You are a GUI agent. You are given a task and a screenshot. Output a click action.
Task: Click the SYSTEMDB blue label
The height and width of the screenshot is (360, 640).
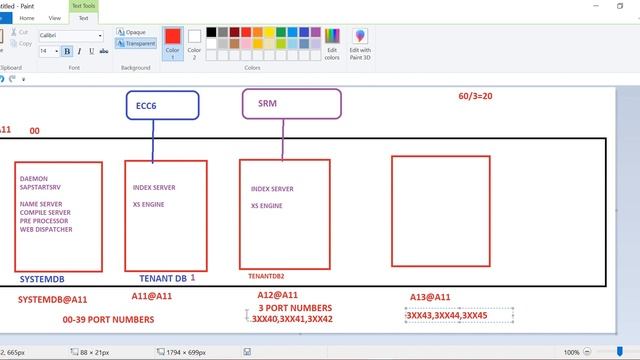pos(42,279)
